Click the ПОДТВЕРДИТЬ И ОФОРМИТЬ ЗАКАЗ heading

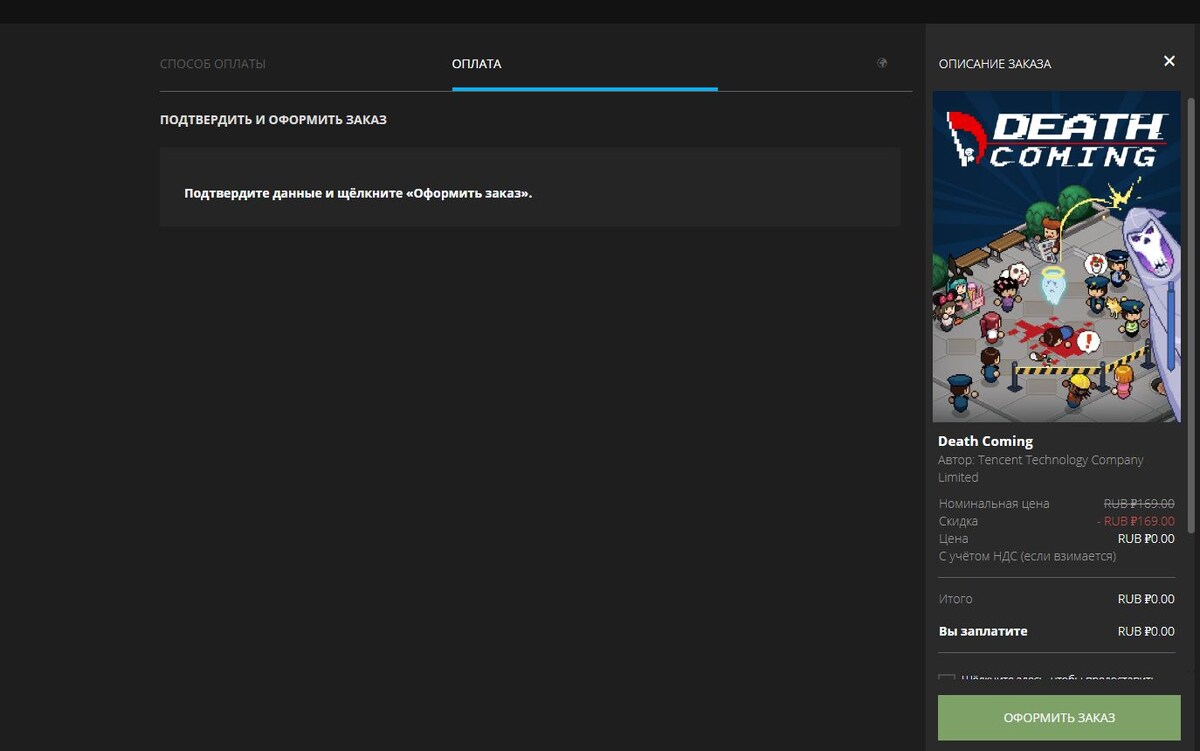273,120
